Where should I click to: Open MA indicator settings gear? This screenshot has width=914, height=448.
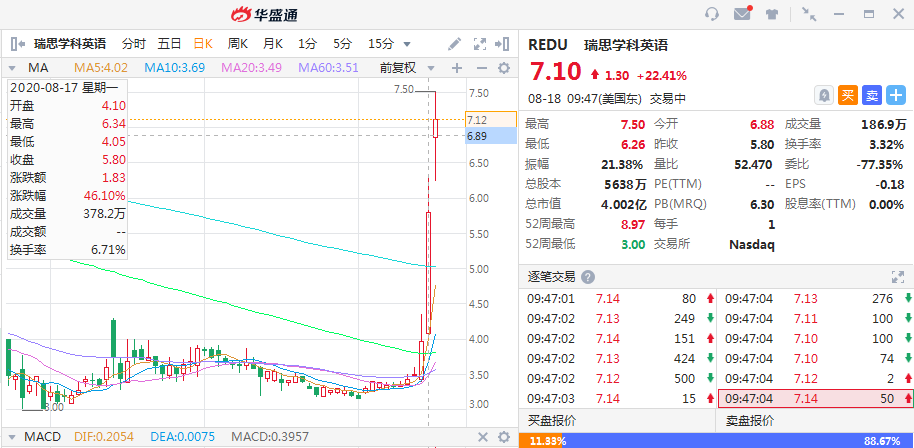[504, 68]
